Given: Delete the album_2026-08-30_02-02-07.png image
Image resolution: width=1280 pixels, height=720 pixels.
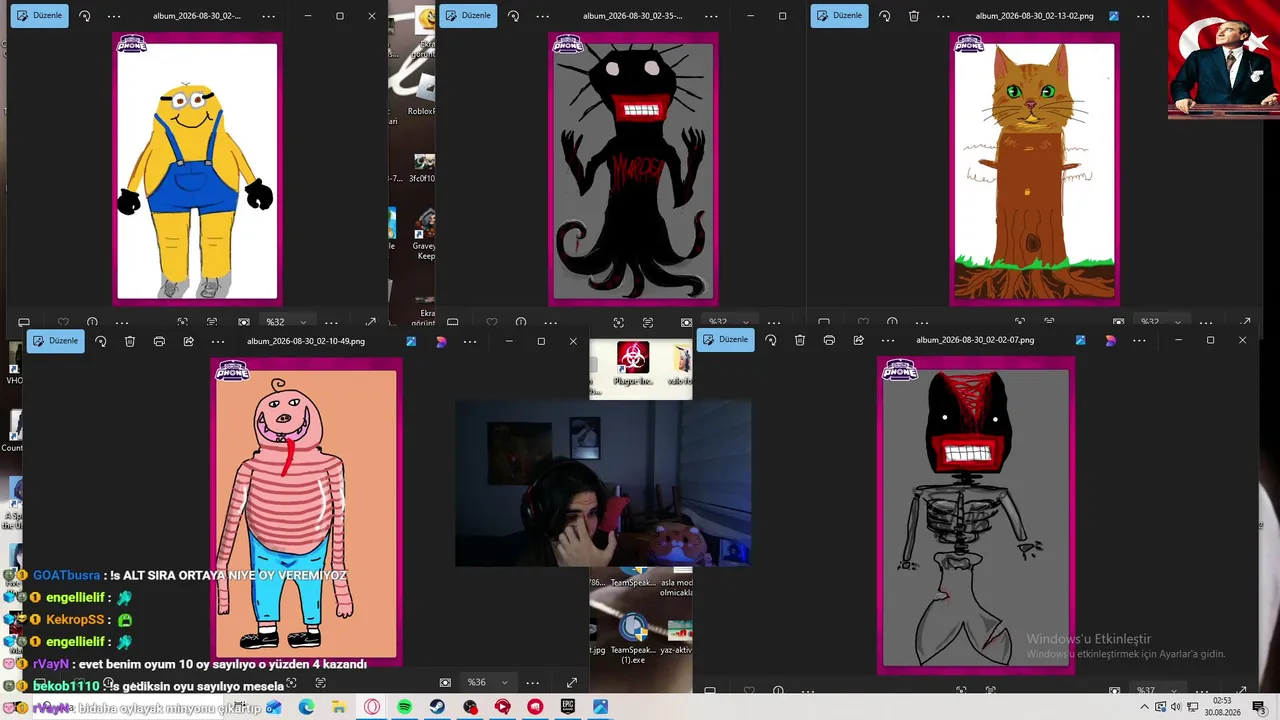Looking at the screenshot, I should click(800, 340).
